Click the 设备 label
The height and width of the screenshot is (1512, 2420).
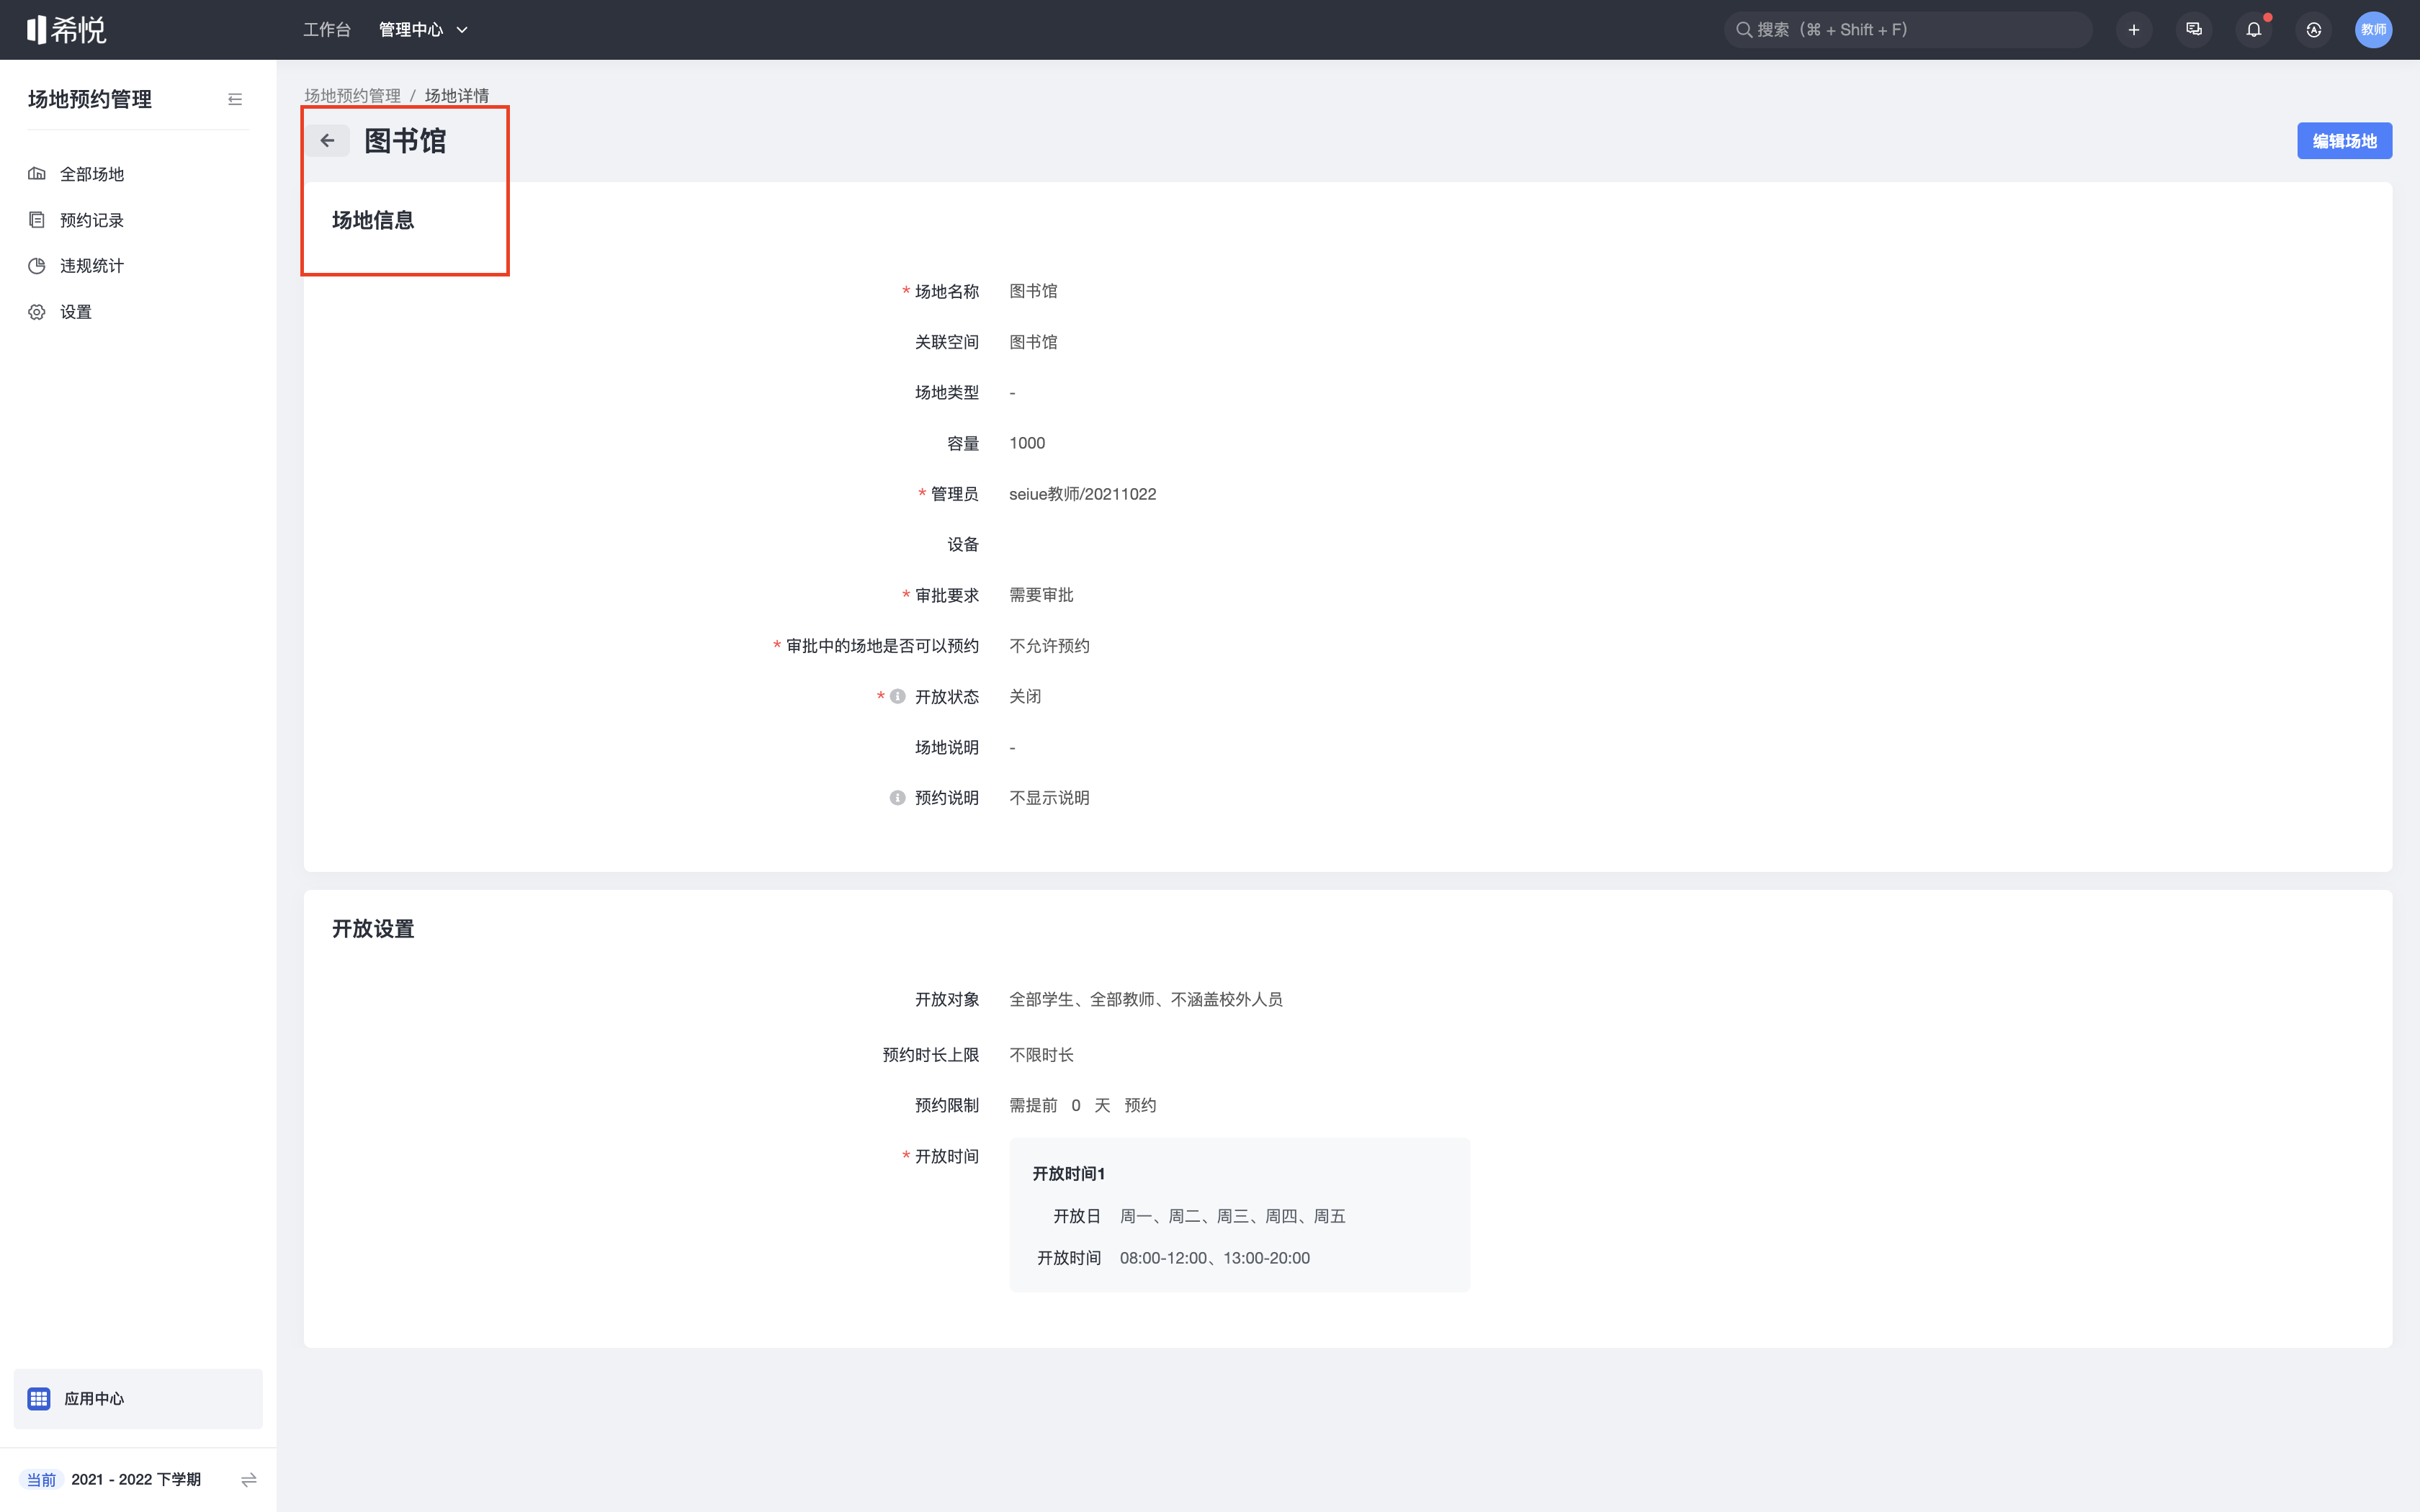tap(963, 545)
